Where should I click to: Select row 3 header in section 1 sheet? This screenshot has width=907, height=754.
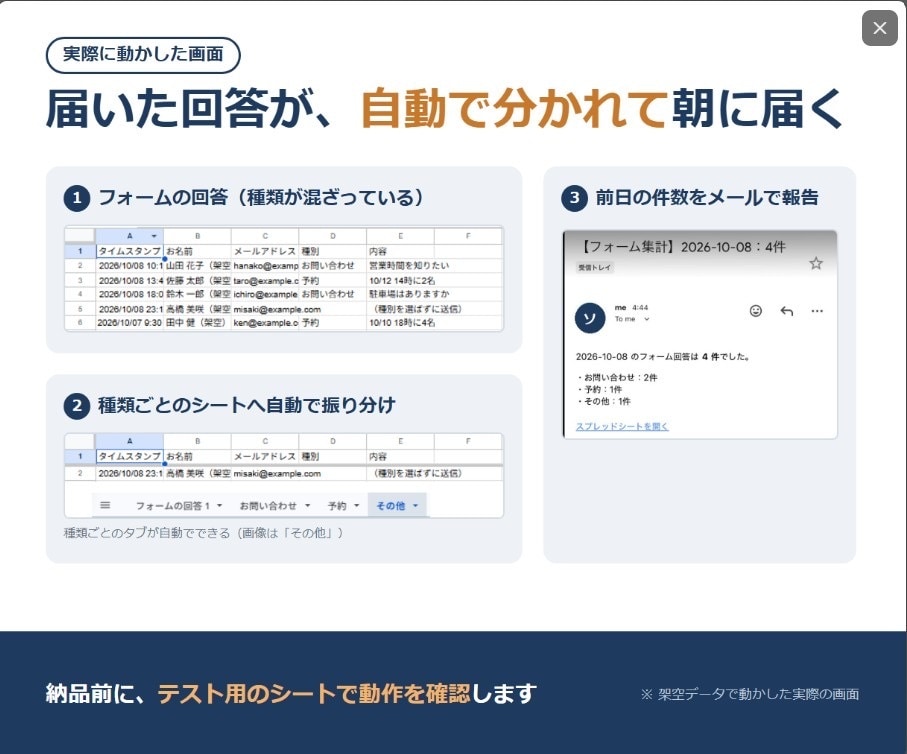tap(80, 280)
